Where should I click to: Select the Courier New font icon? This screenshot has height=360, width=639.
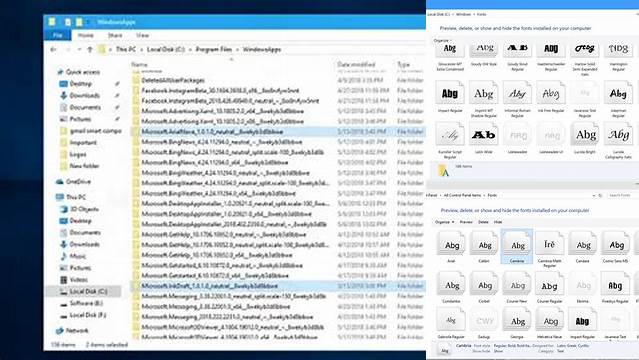[517, 284]
